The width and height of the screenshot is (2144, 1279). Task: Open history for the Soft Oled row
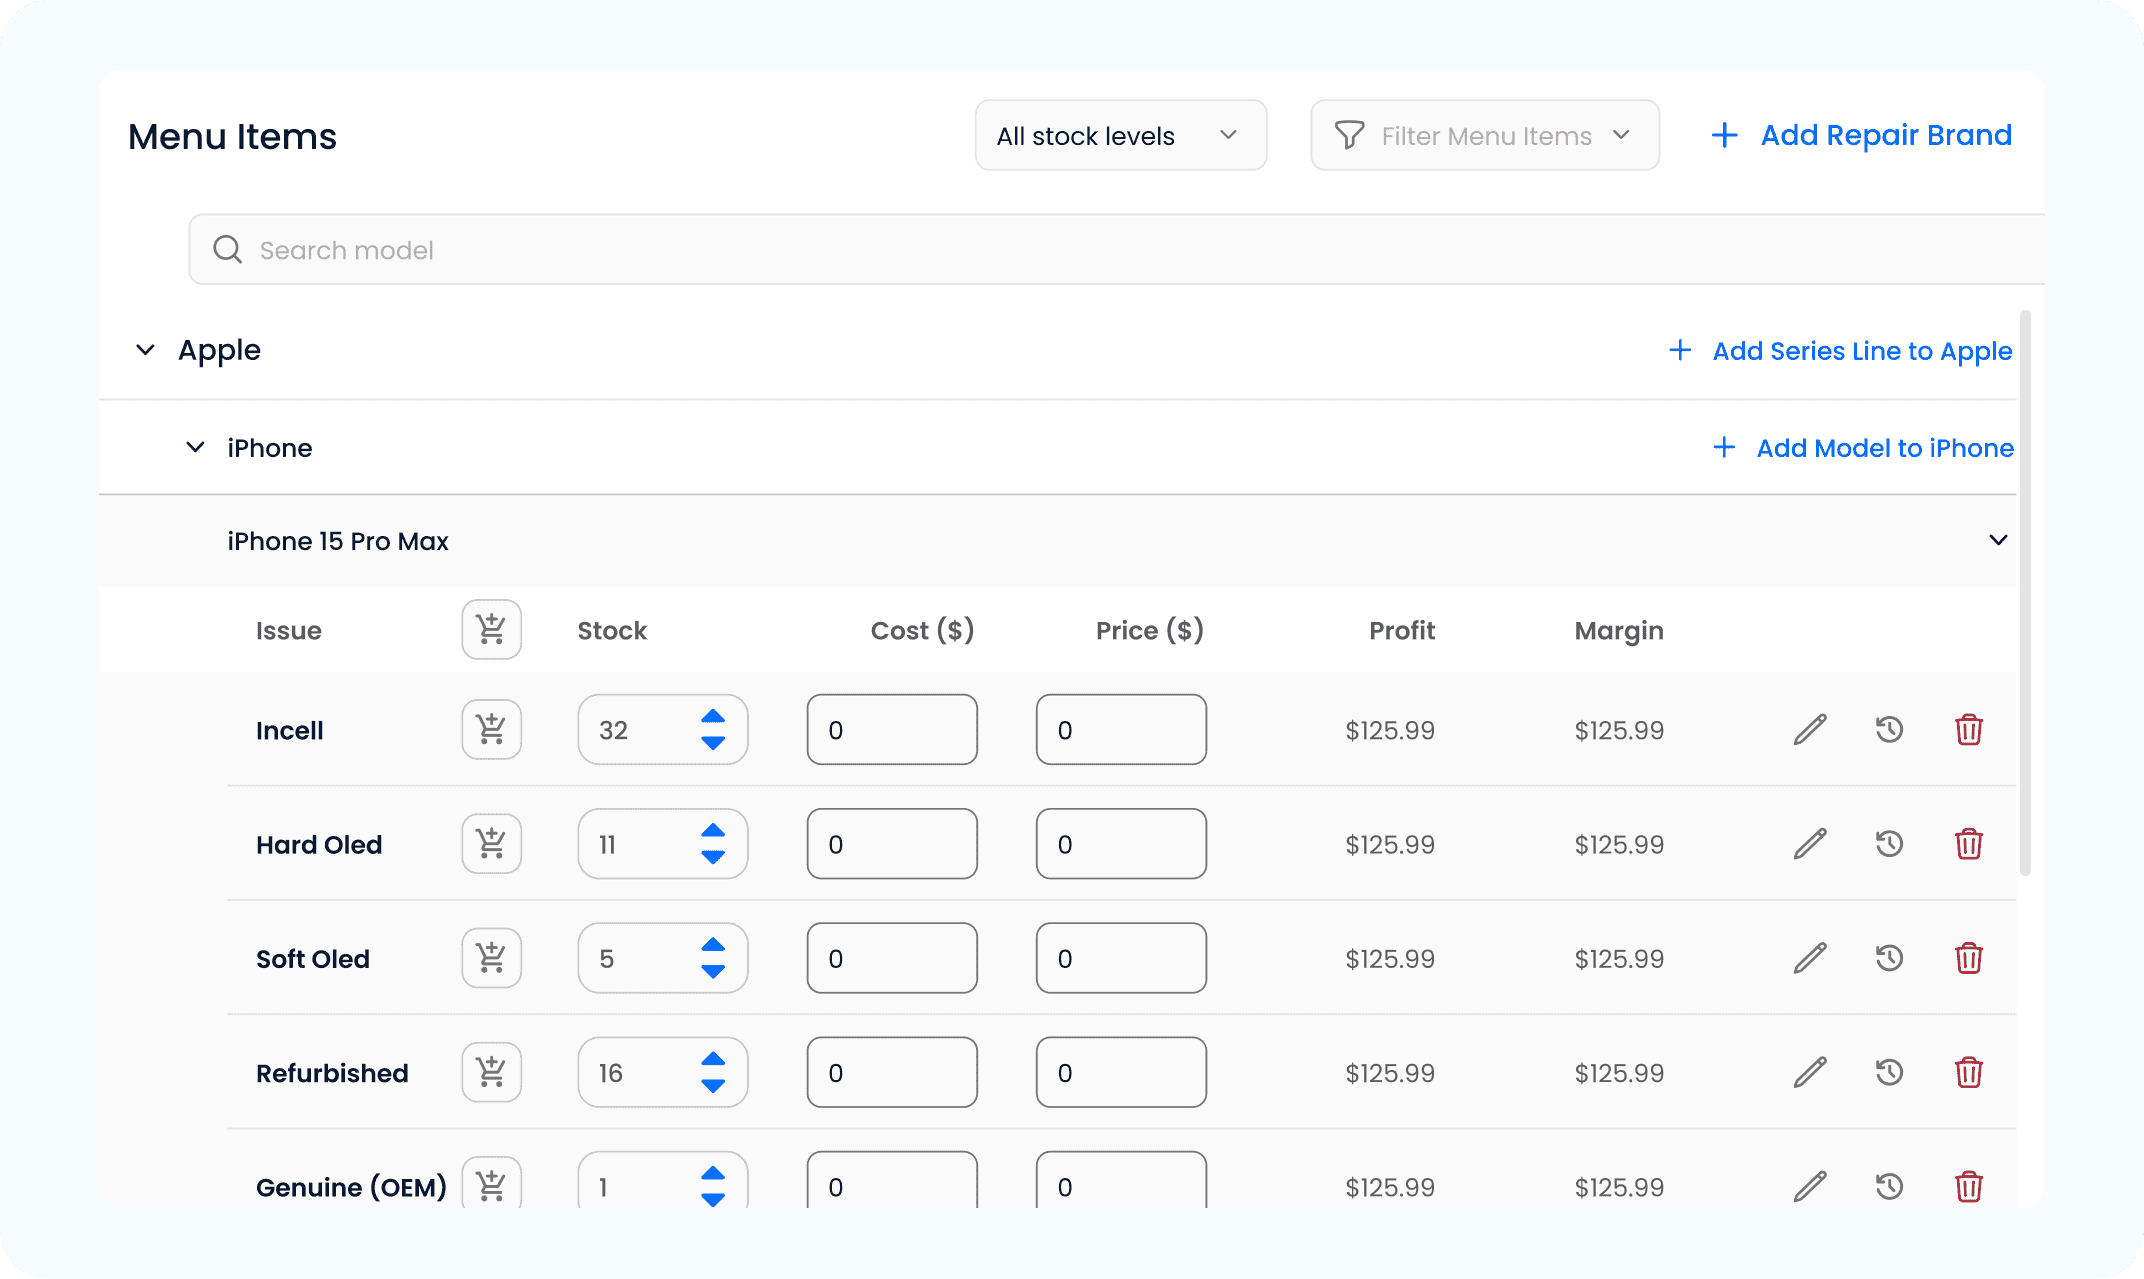pos(1889,958)
